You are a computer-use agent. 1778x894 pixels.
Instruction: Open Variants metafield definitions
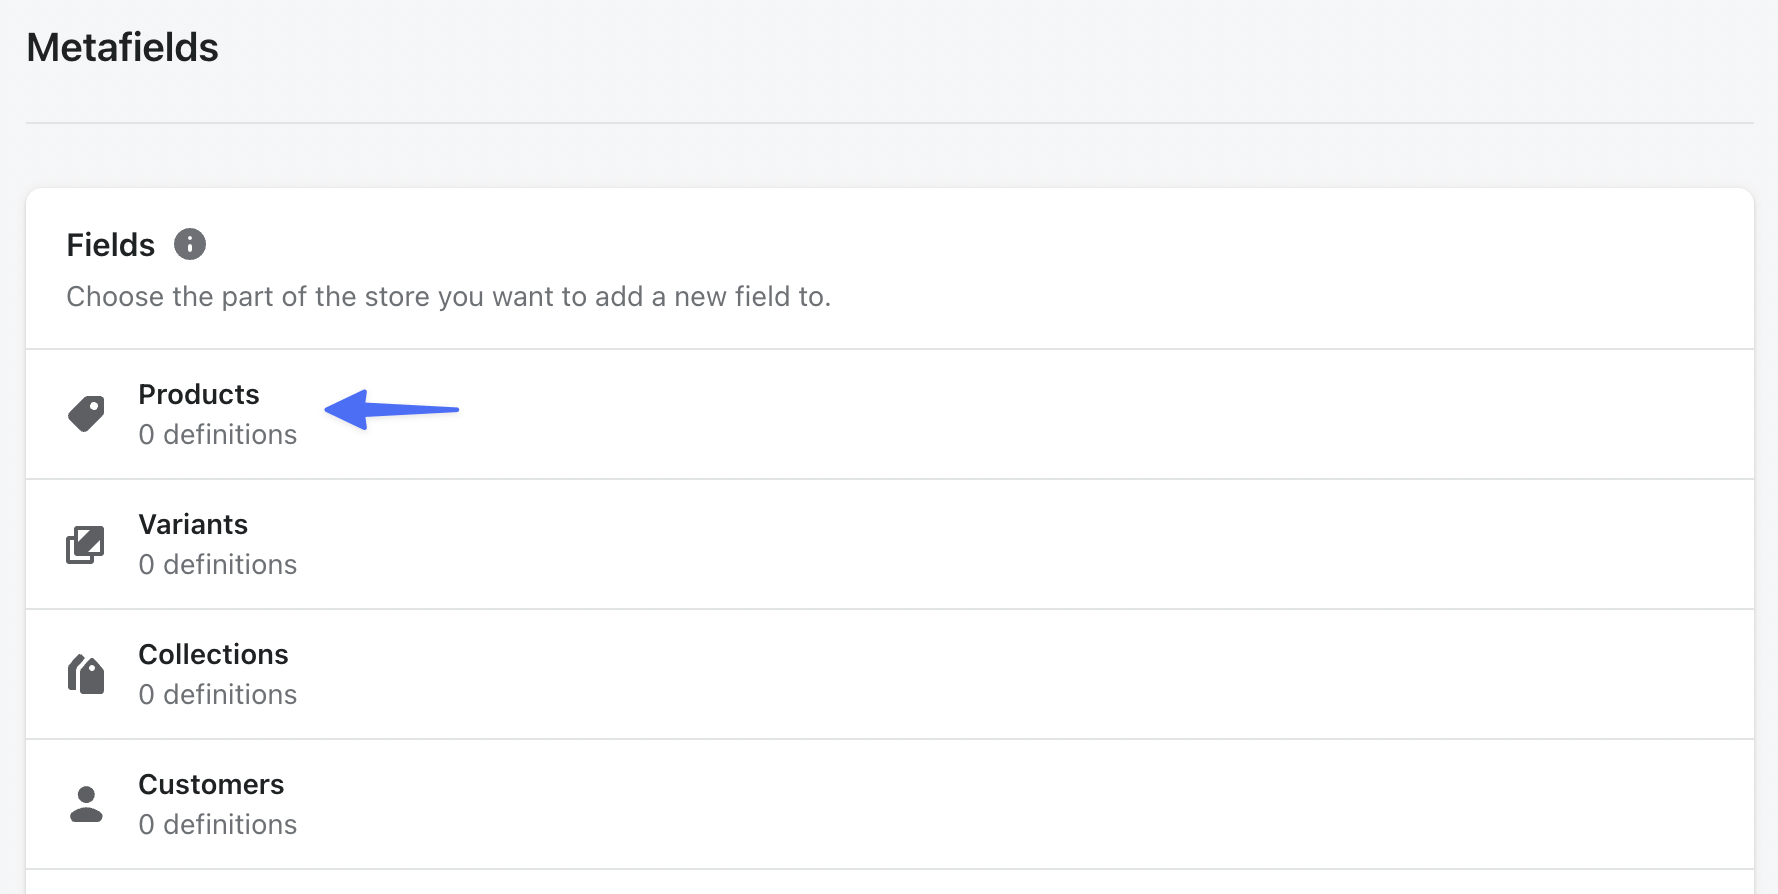coord(193,524)
